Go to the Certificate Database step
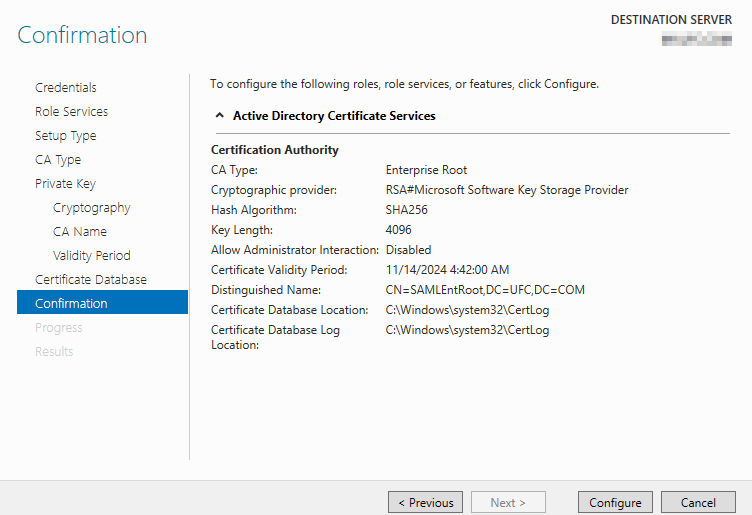This screenshot has width=752, height=515. point(91,280)
